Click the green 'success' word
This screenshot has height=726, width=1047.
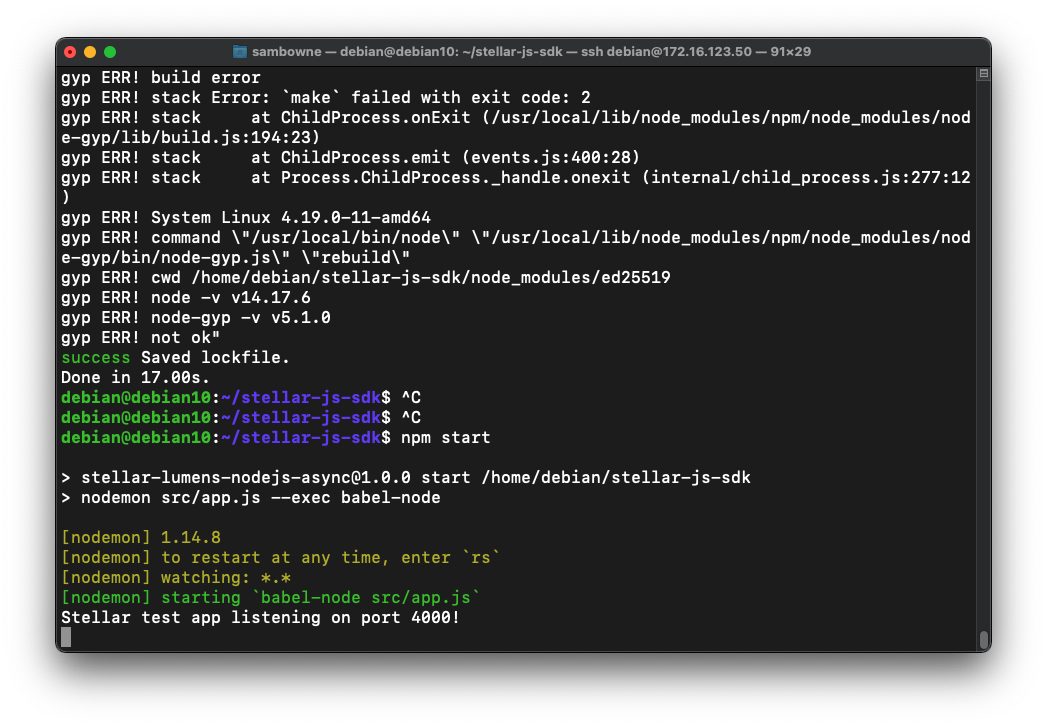[95, 358]
